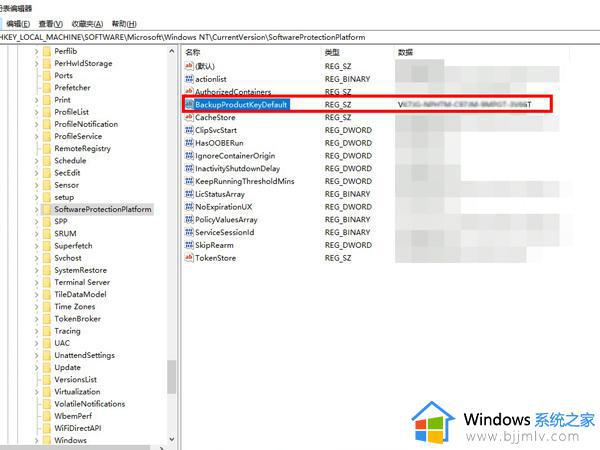Expand the Schedule tree node

point(36,161)
